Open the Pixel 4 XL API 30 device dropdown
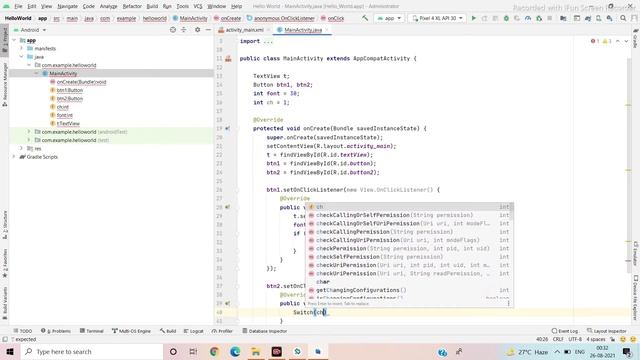Viewport: 640px width, 360px height. (437, 18)
